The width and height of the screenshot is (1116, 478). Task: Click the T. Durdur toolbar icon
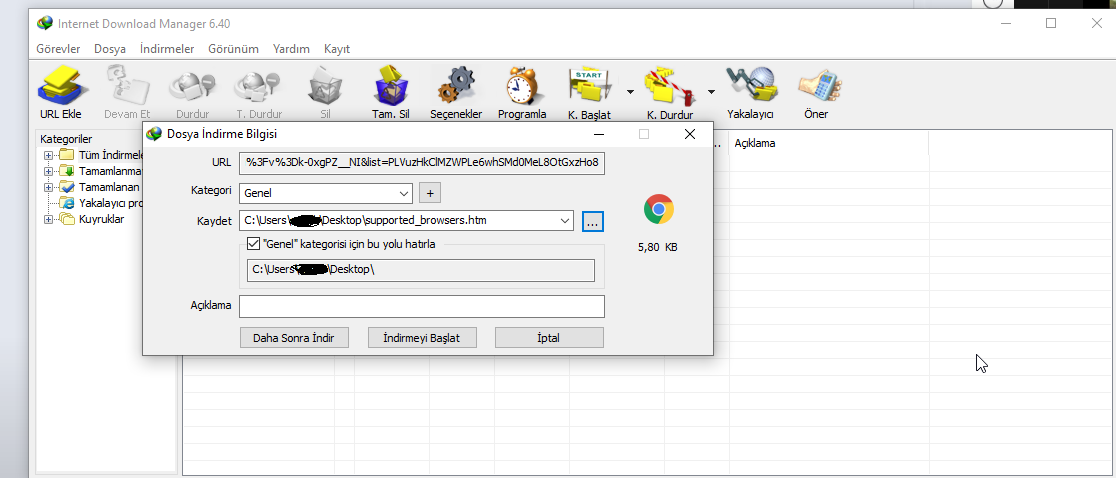[259, 85]
